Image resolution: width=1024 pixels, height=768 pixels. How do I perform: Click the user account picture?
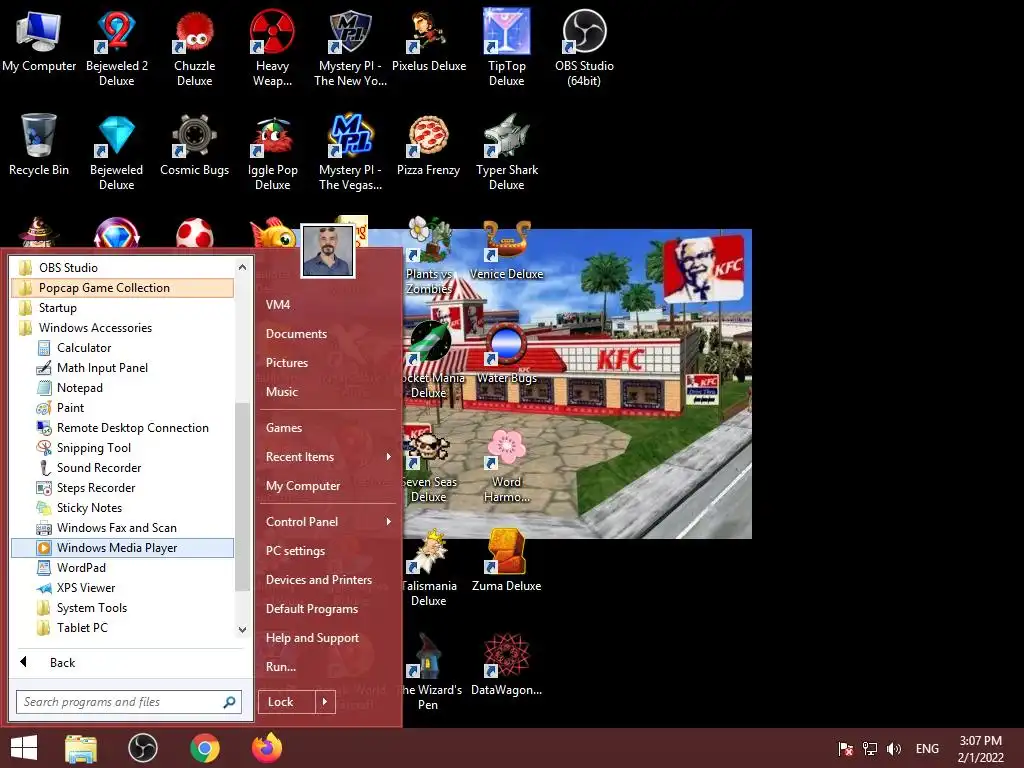click(328, 251)
